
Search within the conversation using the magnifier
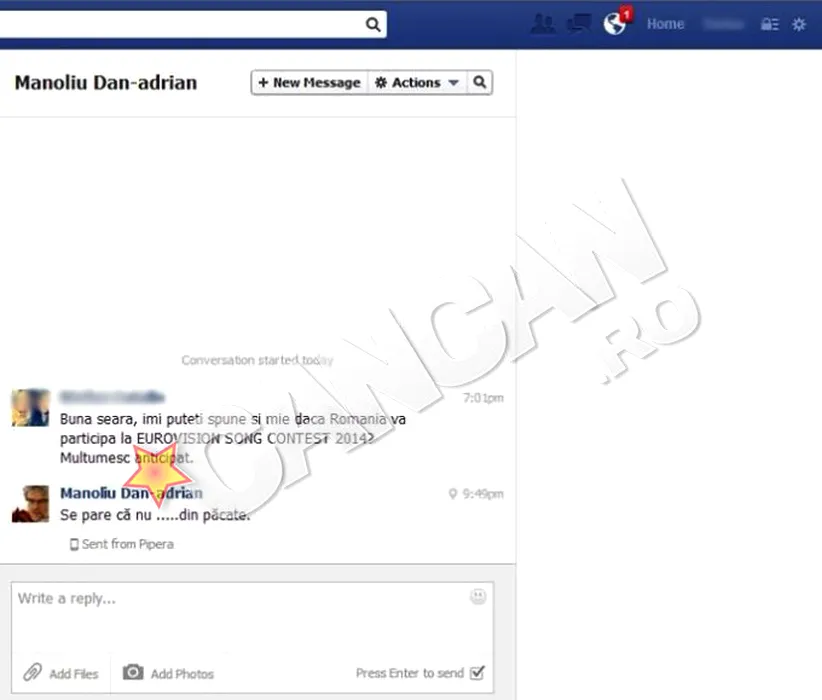(480, 83)
